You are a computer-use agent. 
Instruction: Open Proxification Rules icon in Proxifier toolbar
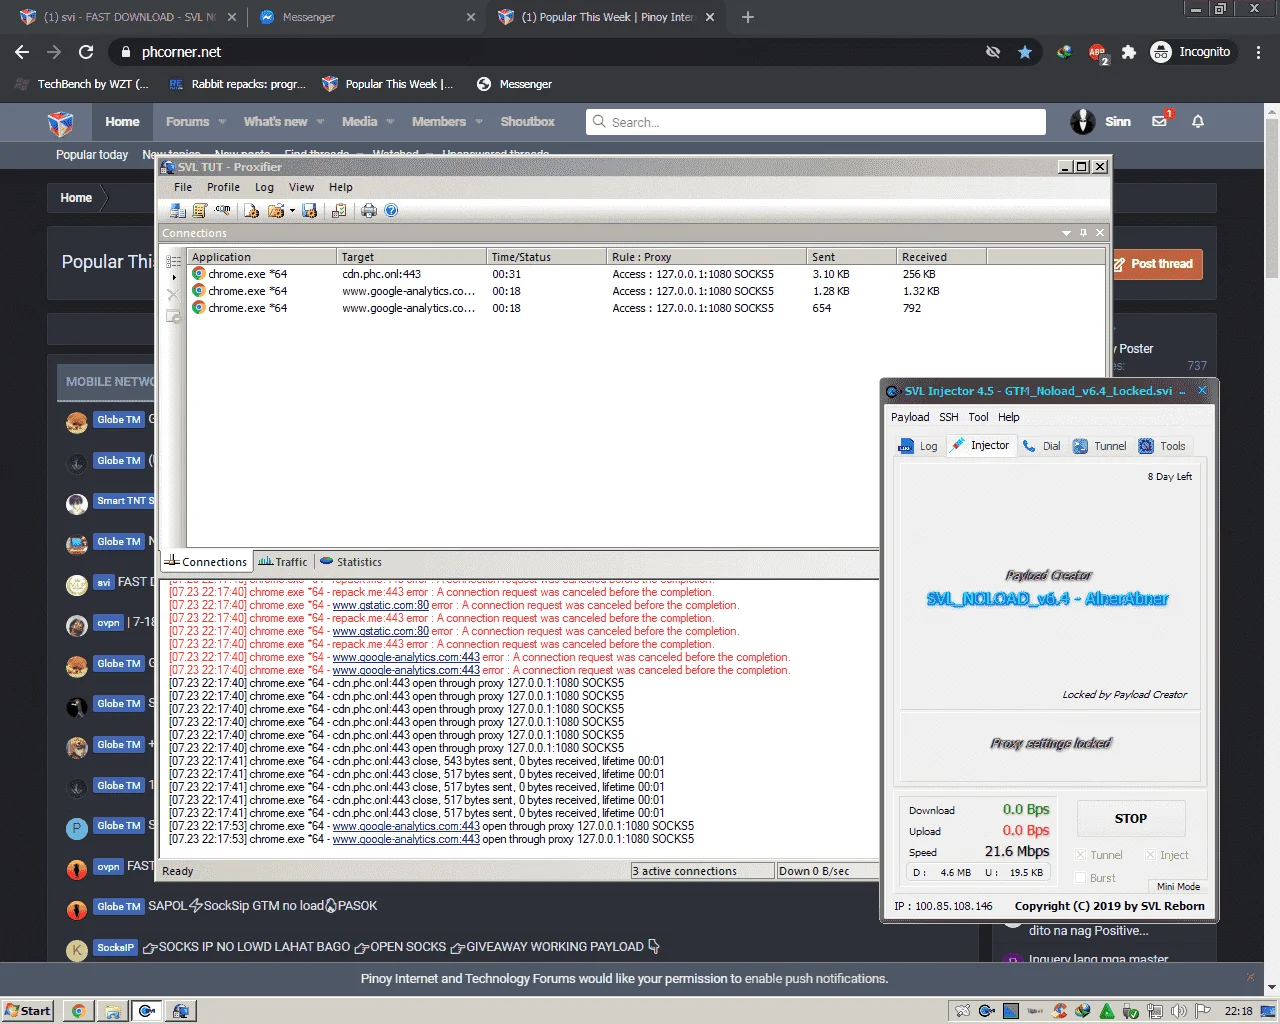[x=199, y=210]
